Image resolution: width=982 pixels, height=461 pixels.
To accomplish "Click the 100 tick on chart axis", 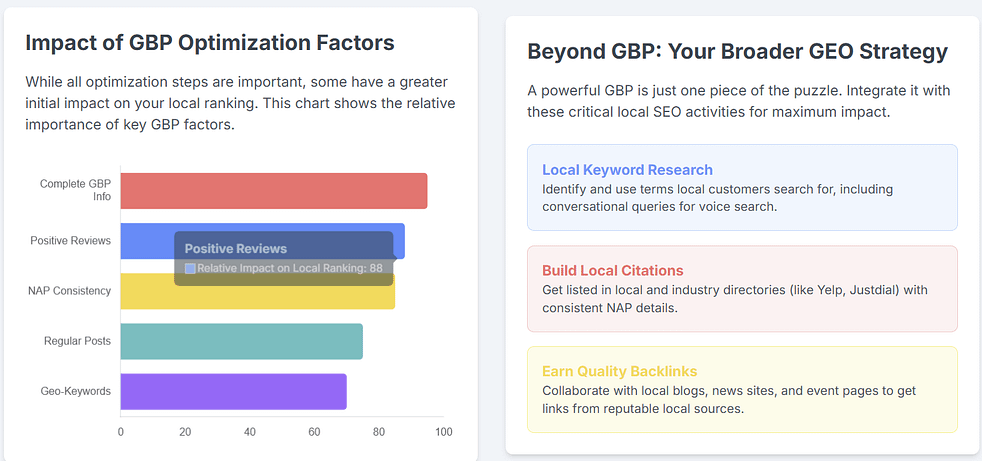I will tap(443, 432).
